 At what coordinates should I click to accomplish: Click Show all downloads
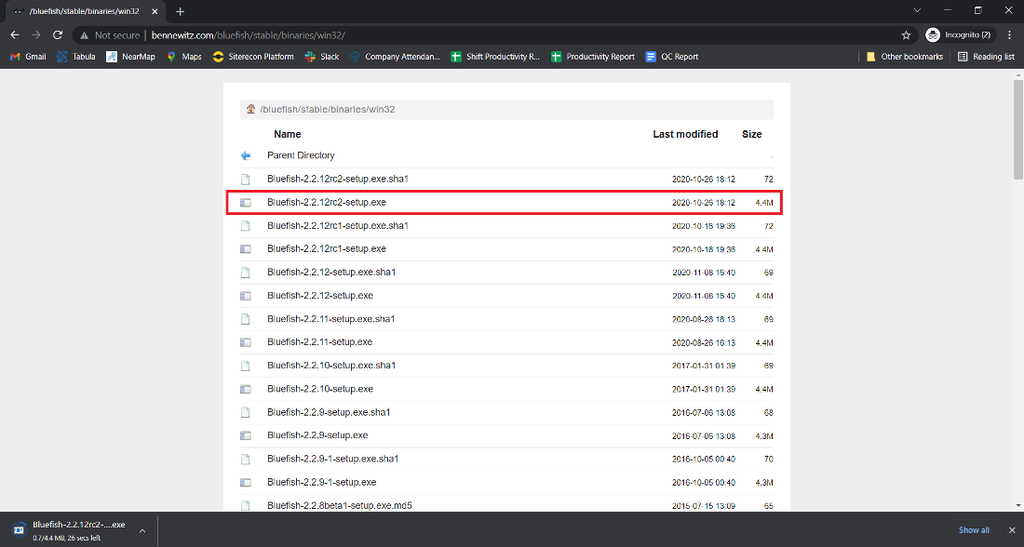(974, 530)
